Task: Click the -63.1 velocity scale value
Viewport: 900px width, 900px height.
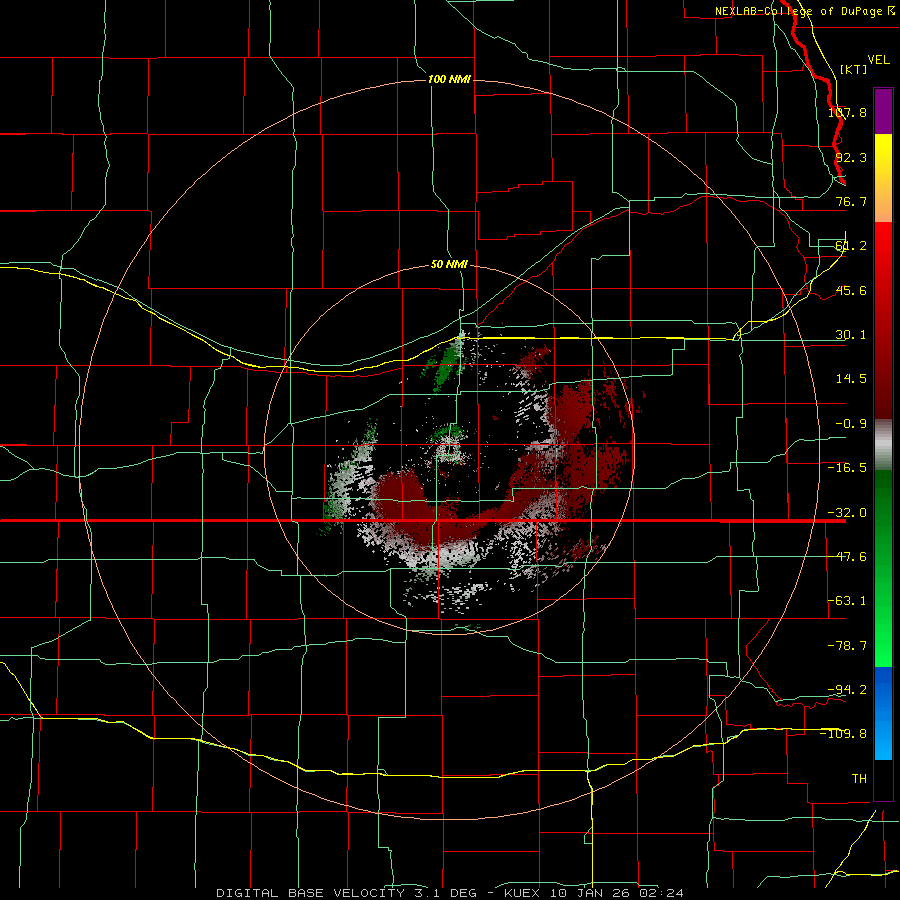Action: click(x=847, y=601)
